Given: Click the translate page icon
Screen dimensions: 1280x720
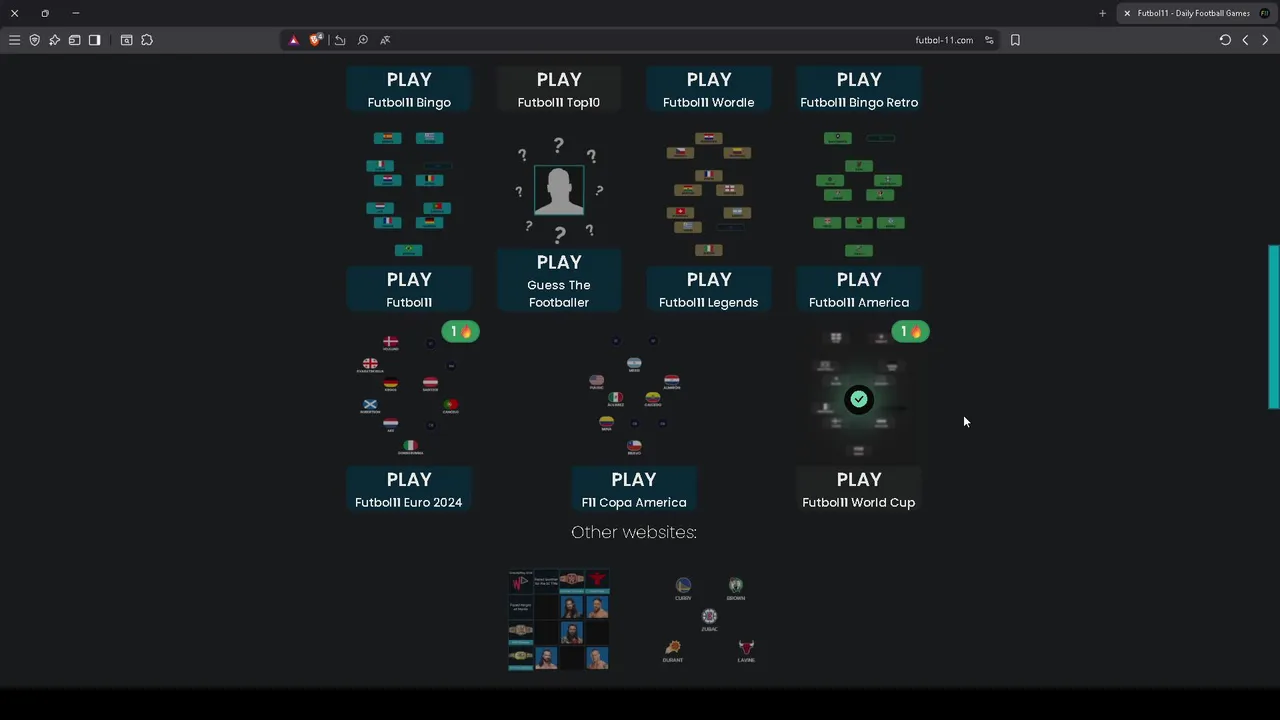Looking at the screenshot, I should click(385, 40).
